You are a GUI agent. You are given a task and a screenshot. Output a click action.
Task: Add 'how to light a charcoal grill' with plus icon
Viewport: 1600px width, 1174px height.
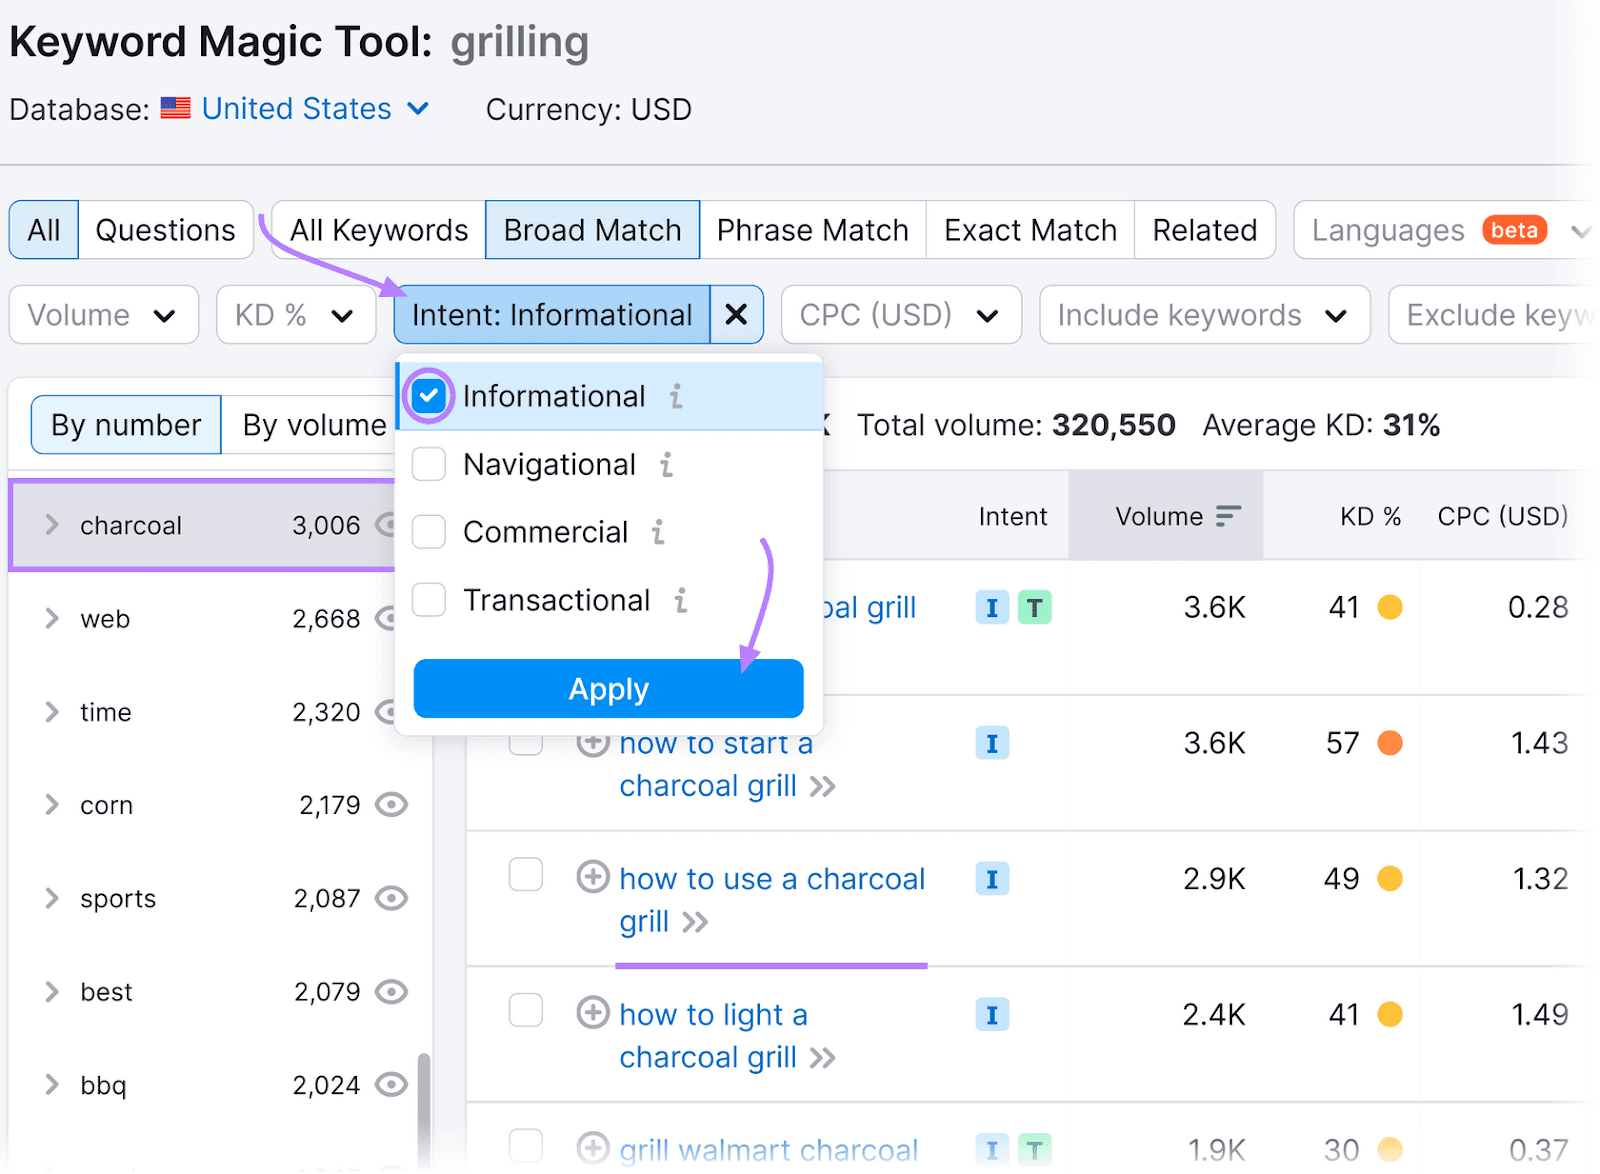pos(593,1012)
